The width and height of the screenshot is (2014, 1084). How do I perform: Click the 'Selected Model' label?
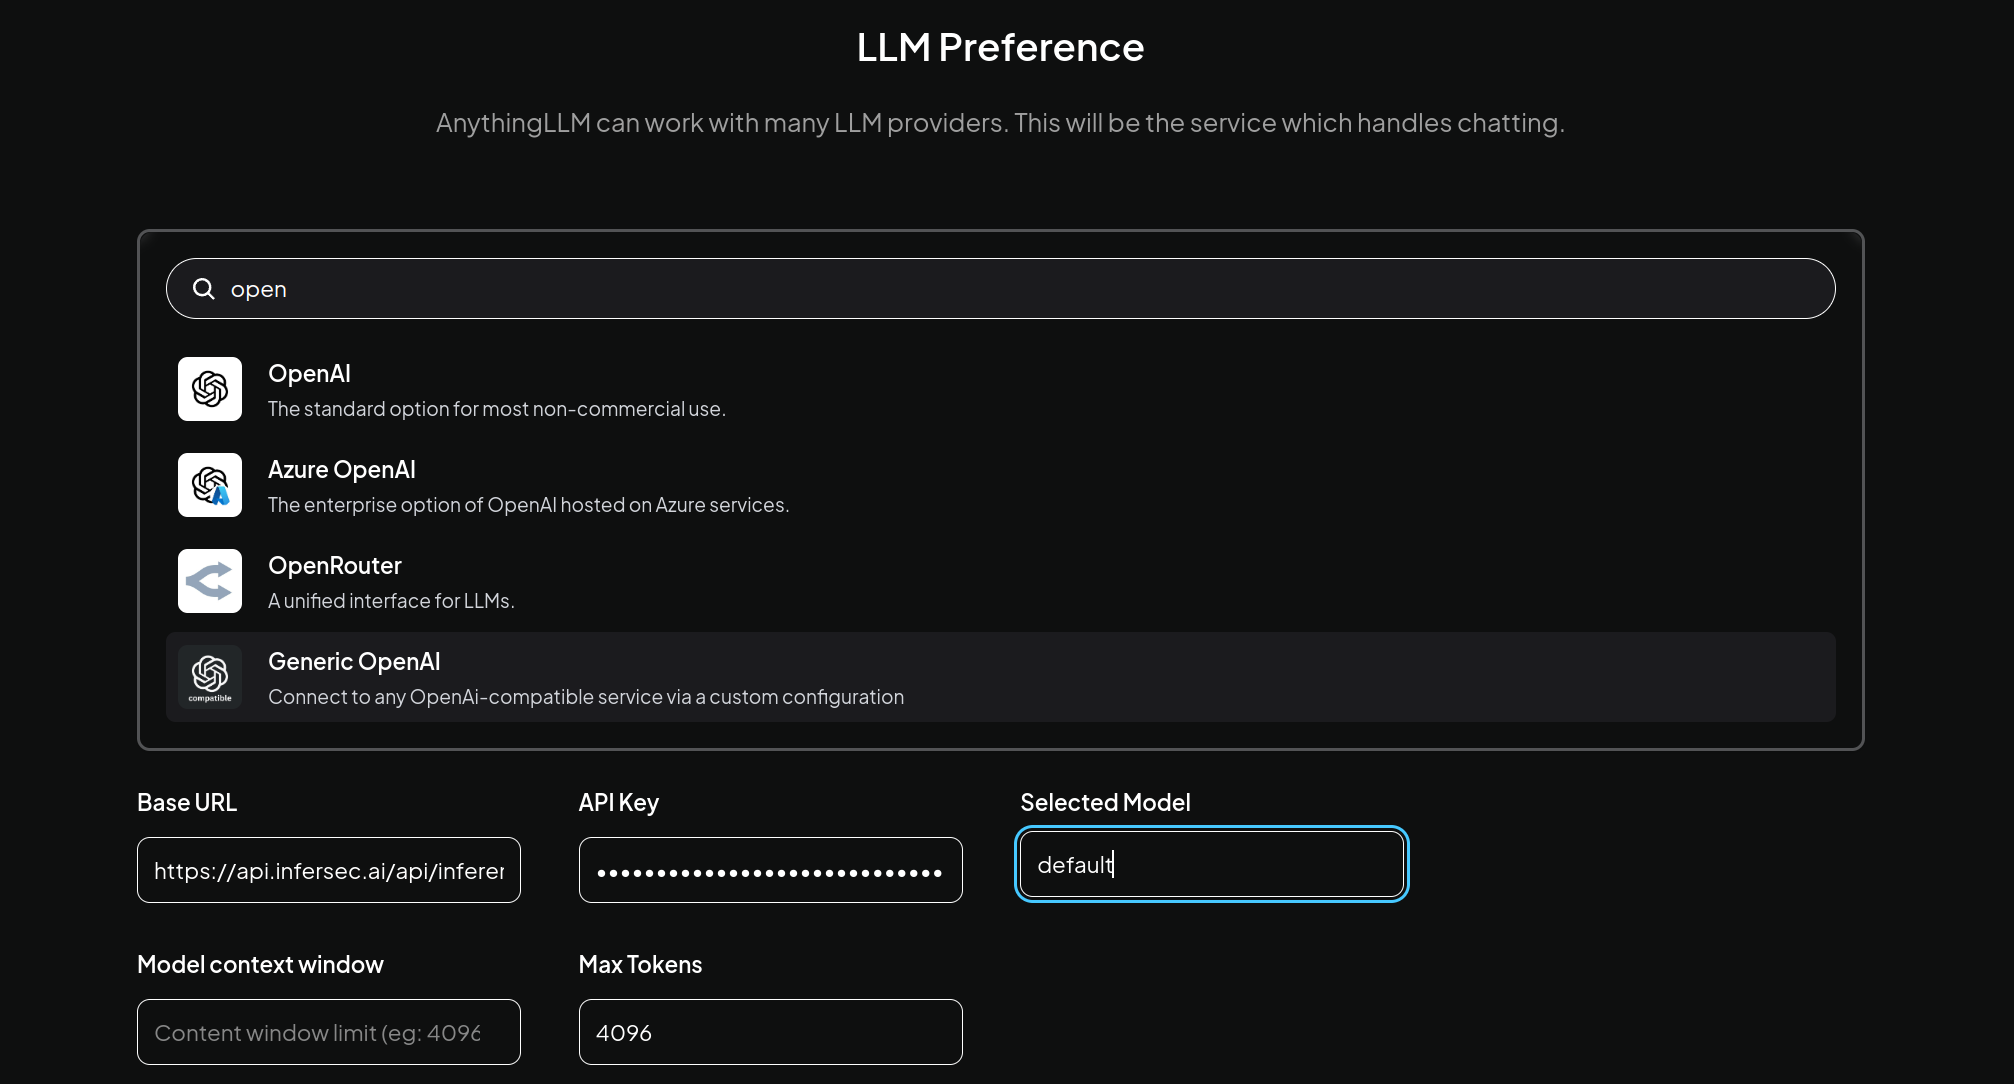pos(1105,803)
